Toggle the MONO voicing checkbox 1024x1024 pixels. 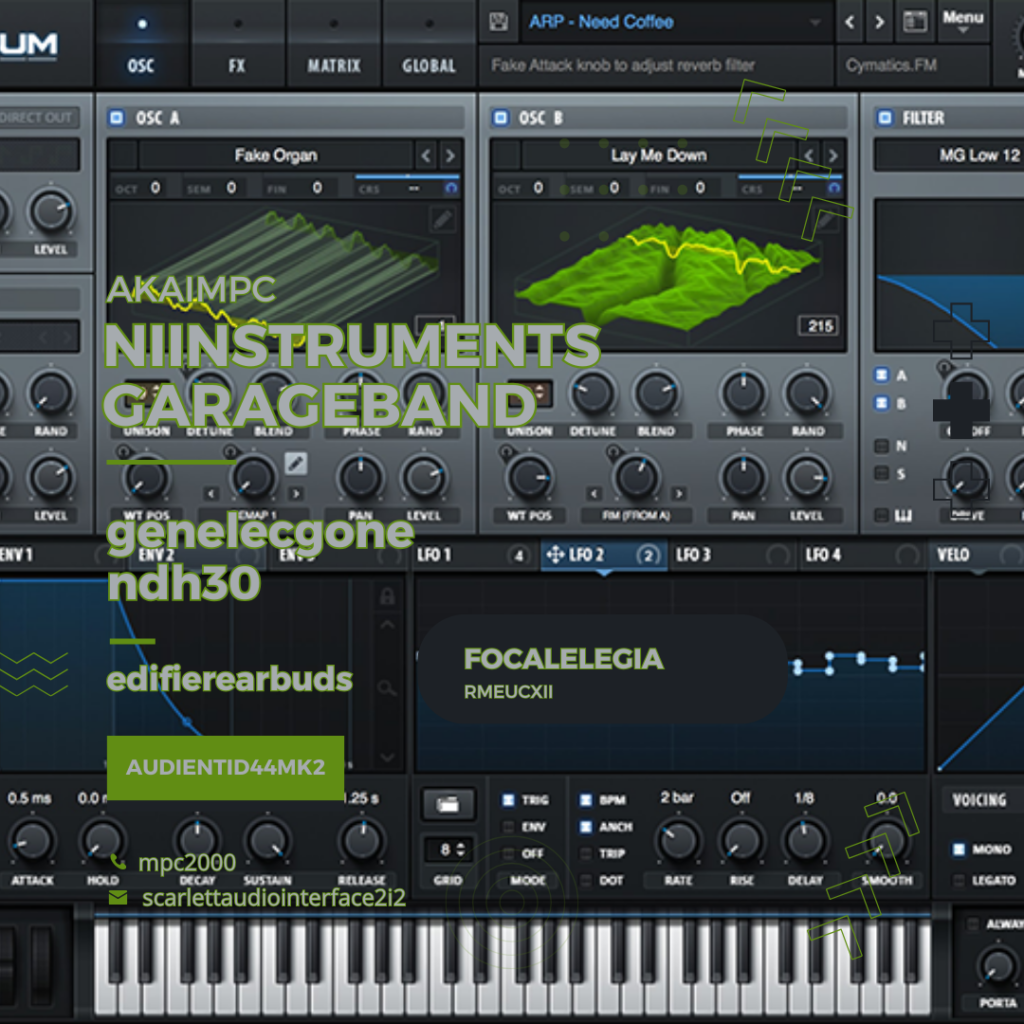(x=958, y=849)
